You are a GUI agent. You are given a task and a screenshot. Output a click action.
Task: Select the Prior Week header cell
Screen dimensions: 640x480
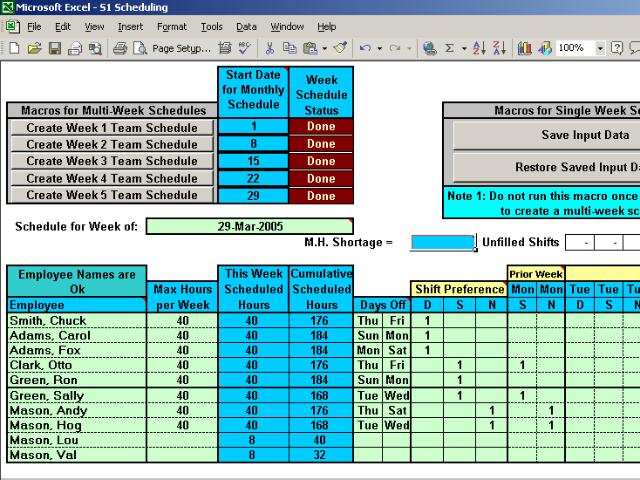click(536, 274)
